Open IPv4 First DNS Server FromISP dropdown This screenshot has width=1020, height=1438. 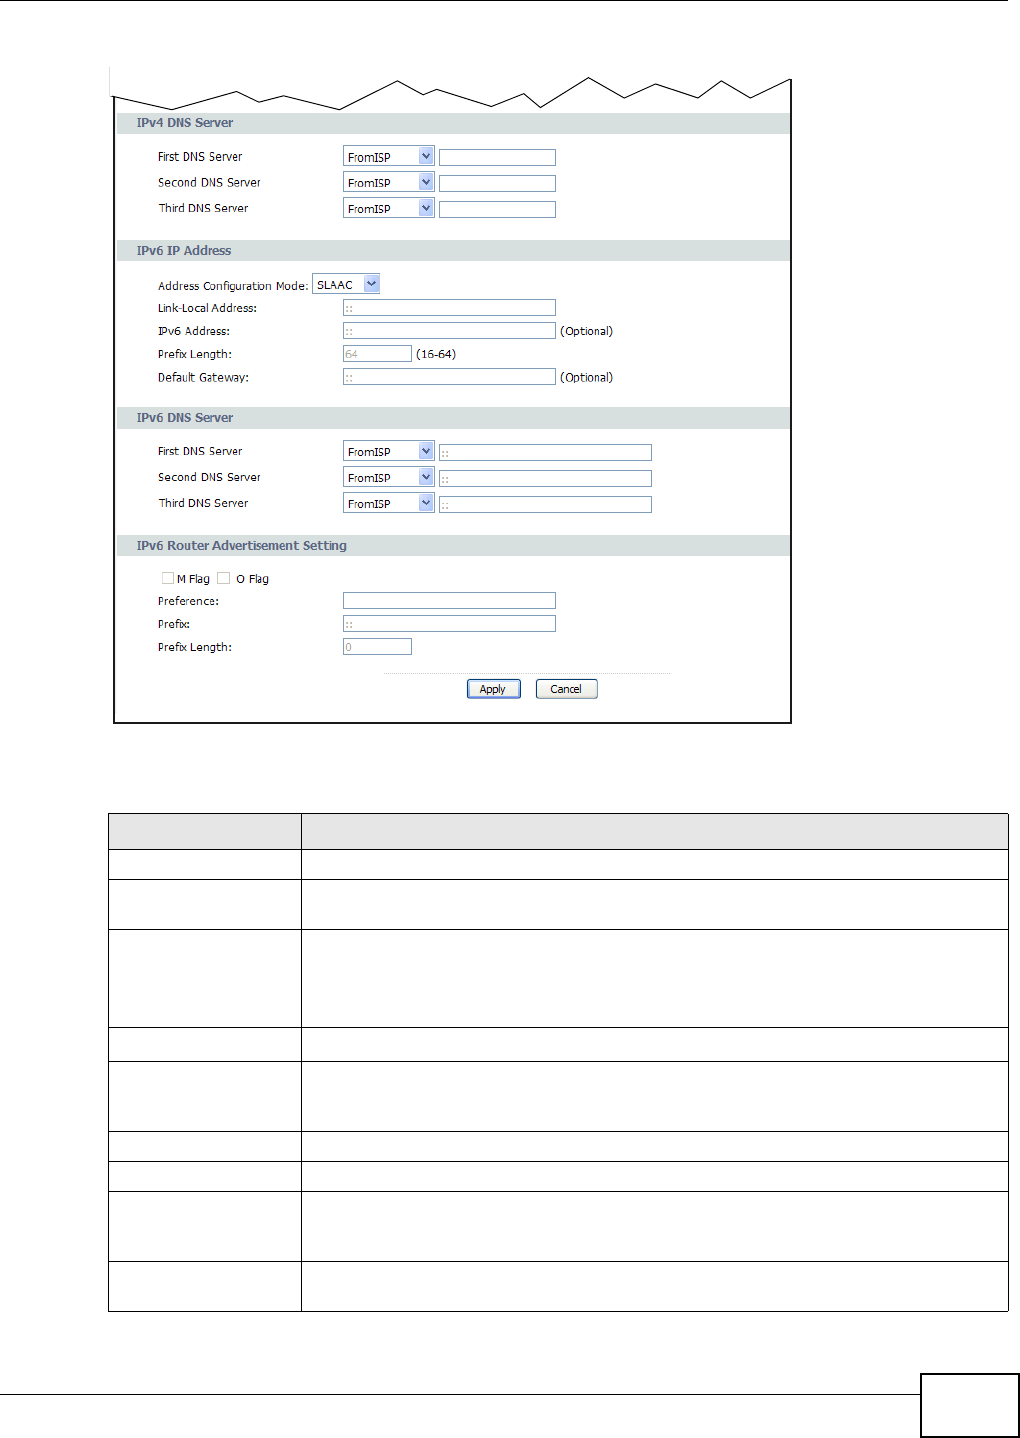click(x=388, y=157)
